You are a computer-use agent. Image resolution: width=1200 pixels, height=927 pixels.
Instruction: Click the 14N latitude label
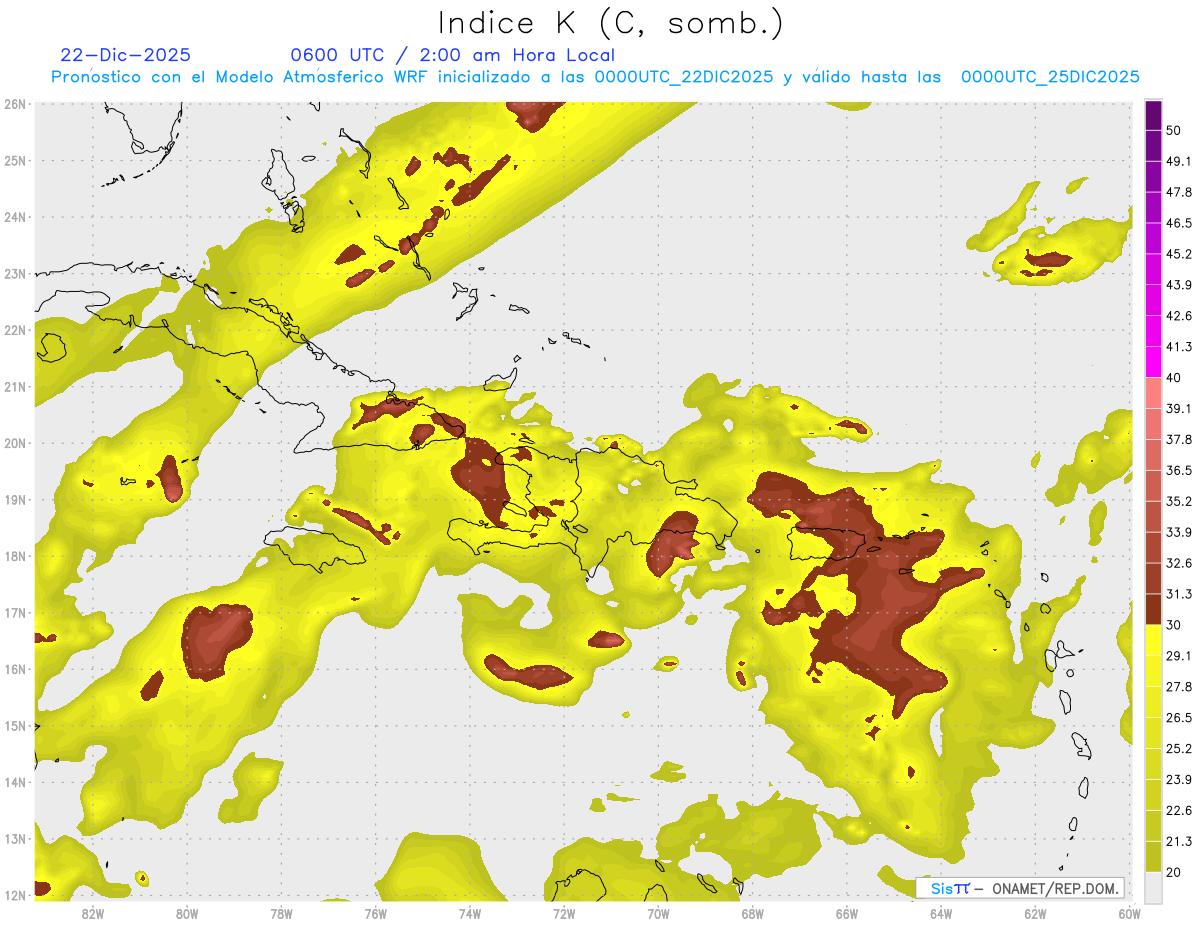click(15, 782)
